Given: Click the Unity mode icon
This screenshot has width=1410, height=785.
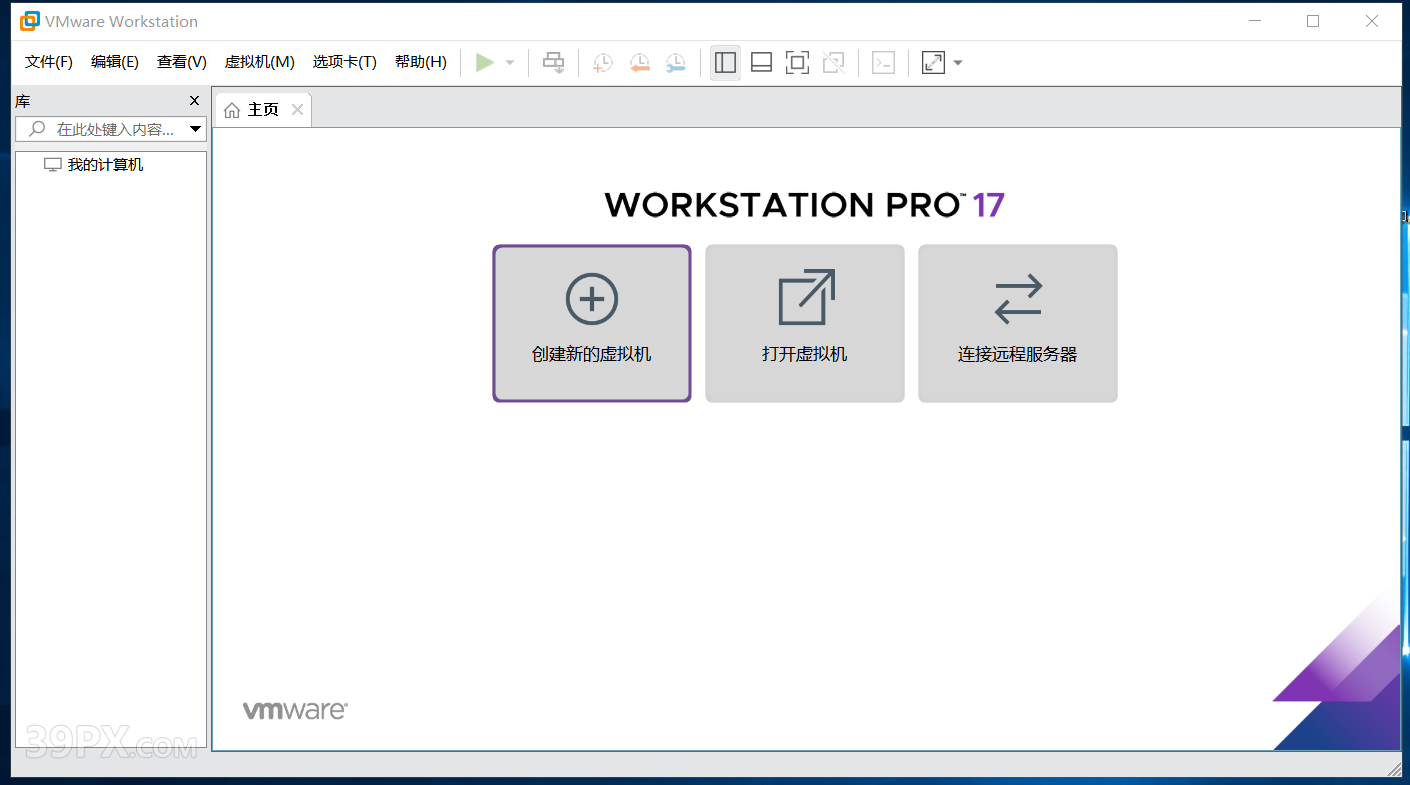Looking at the screenshot, I should click(833, 62).
